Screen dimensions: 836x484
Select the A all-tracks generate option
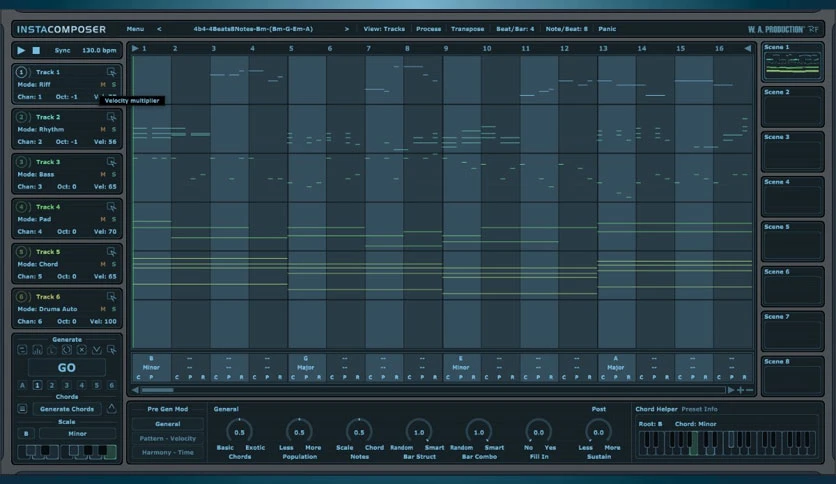tap(22, 385)
